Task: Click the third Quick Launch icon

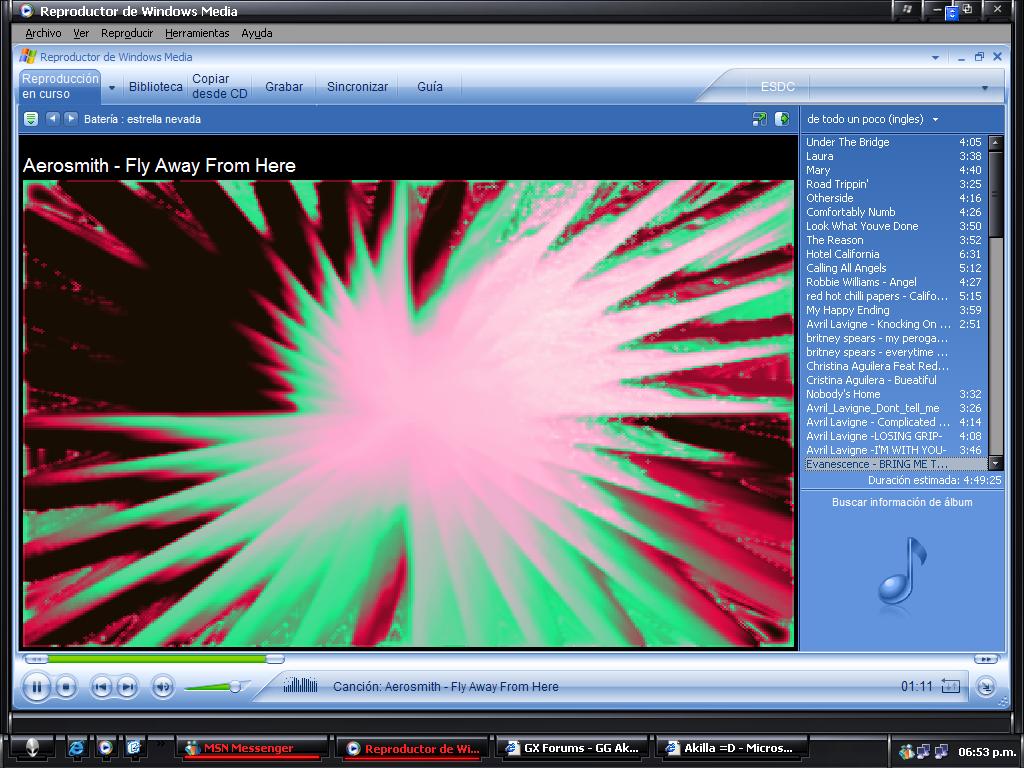Action: click(x=134, y=748)
